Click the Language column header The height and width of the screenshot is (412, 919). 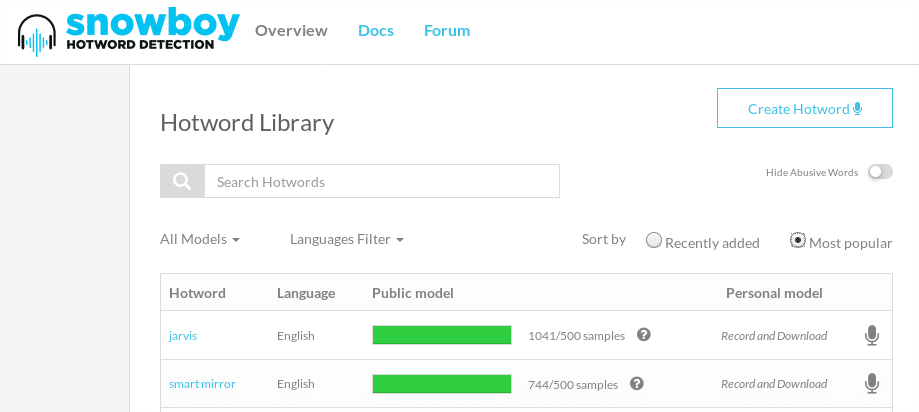tap(306, 293)
